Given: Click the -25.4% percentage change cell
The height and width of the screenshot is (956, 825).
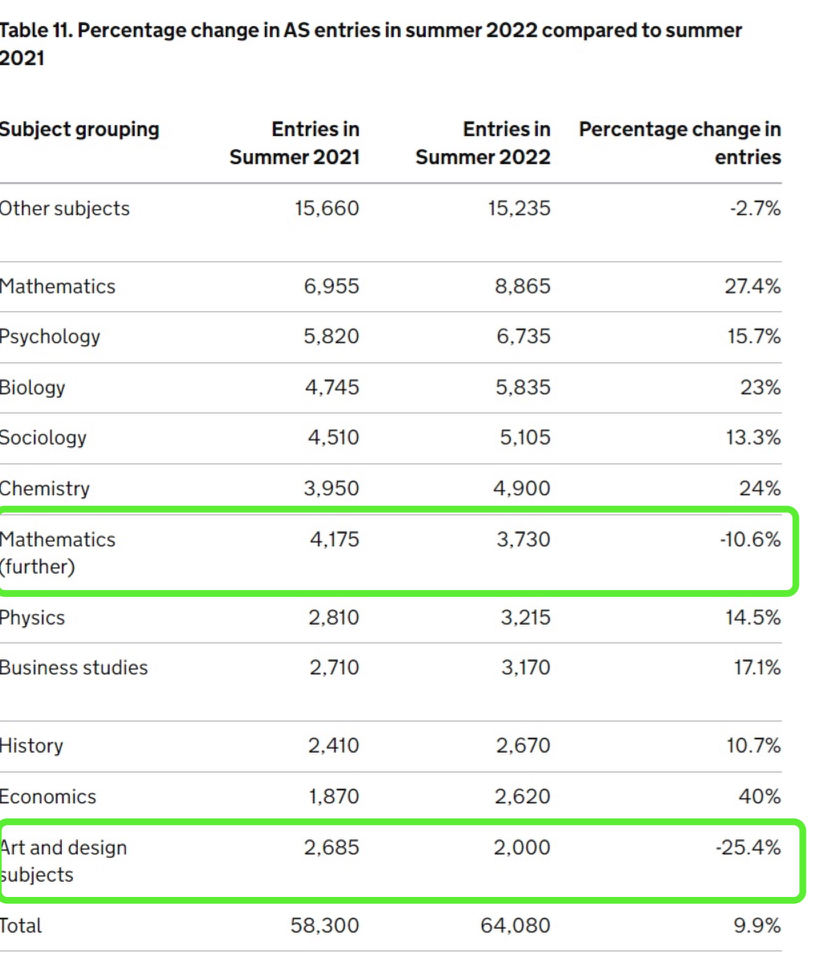Looking at the screenshot, I should pyautogui.click(x=748, y=847).
